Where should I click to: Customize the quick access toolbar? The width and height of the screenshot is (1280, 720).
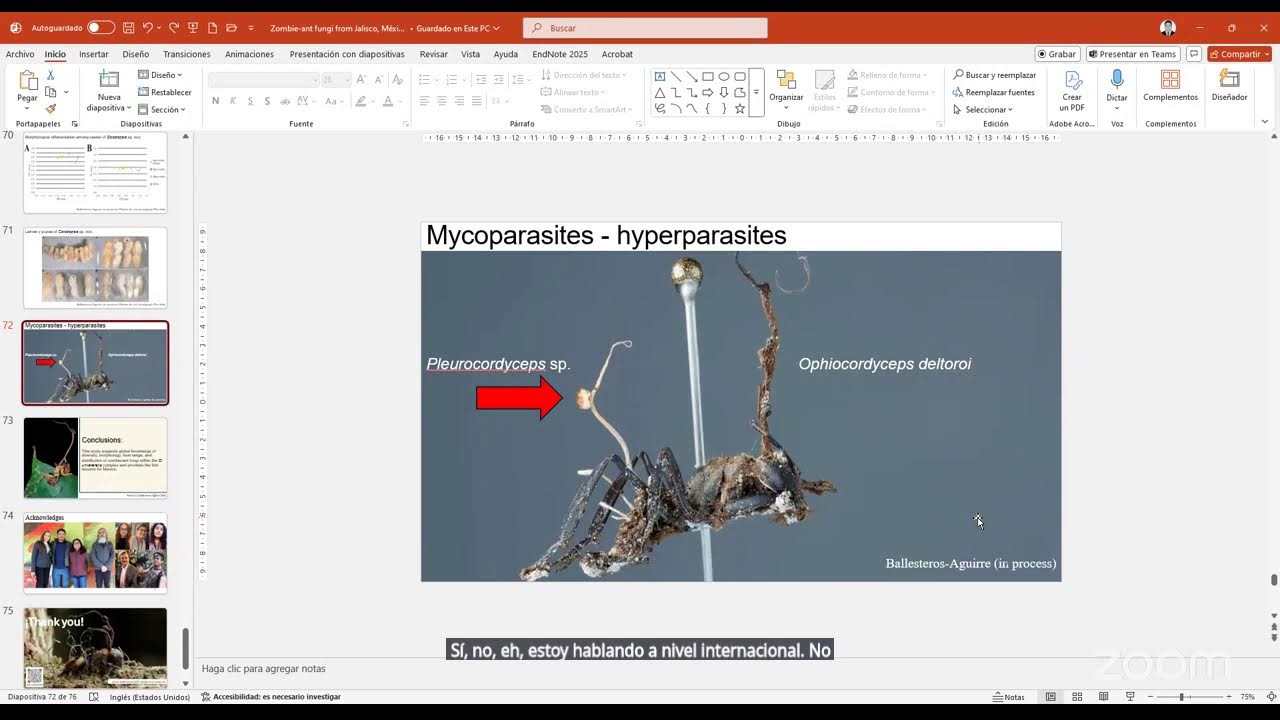point(251,28)
